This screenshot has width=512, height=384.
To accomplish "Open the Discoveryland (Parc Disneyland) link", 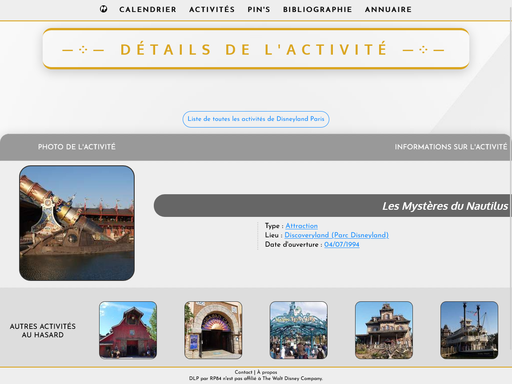I will [336, 235].
